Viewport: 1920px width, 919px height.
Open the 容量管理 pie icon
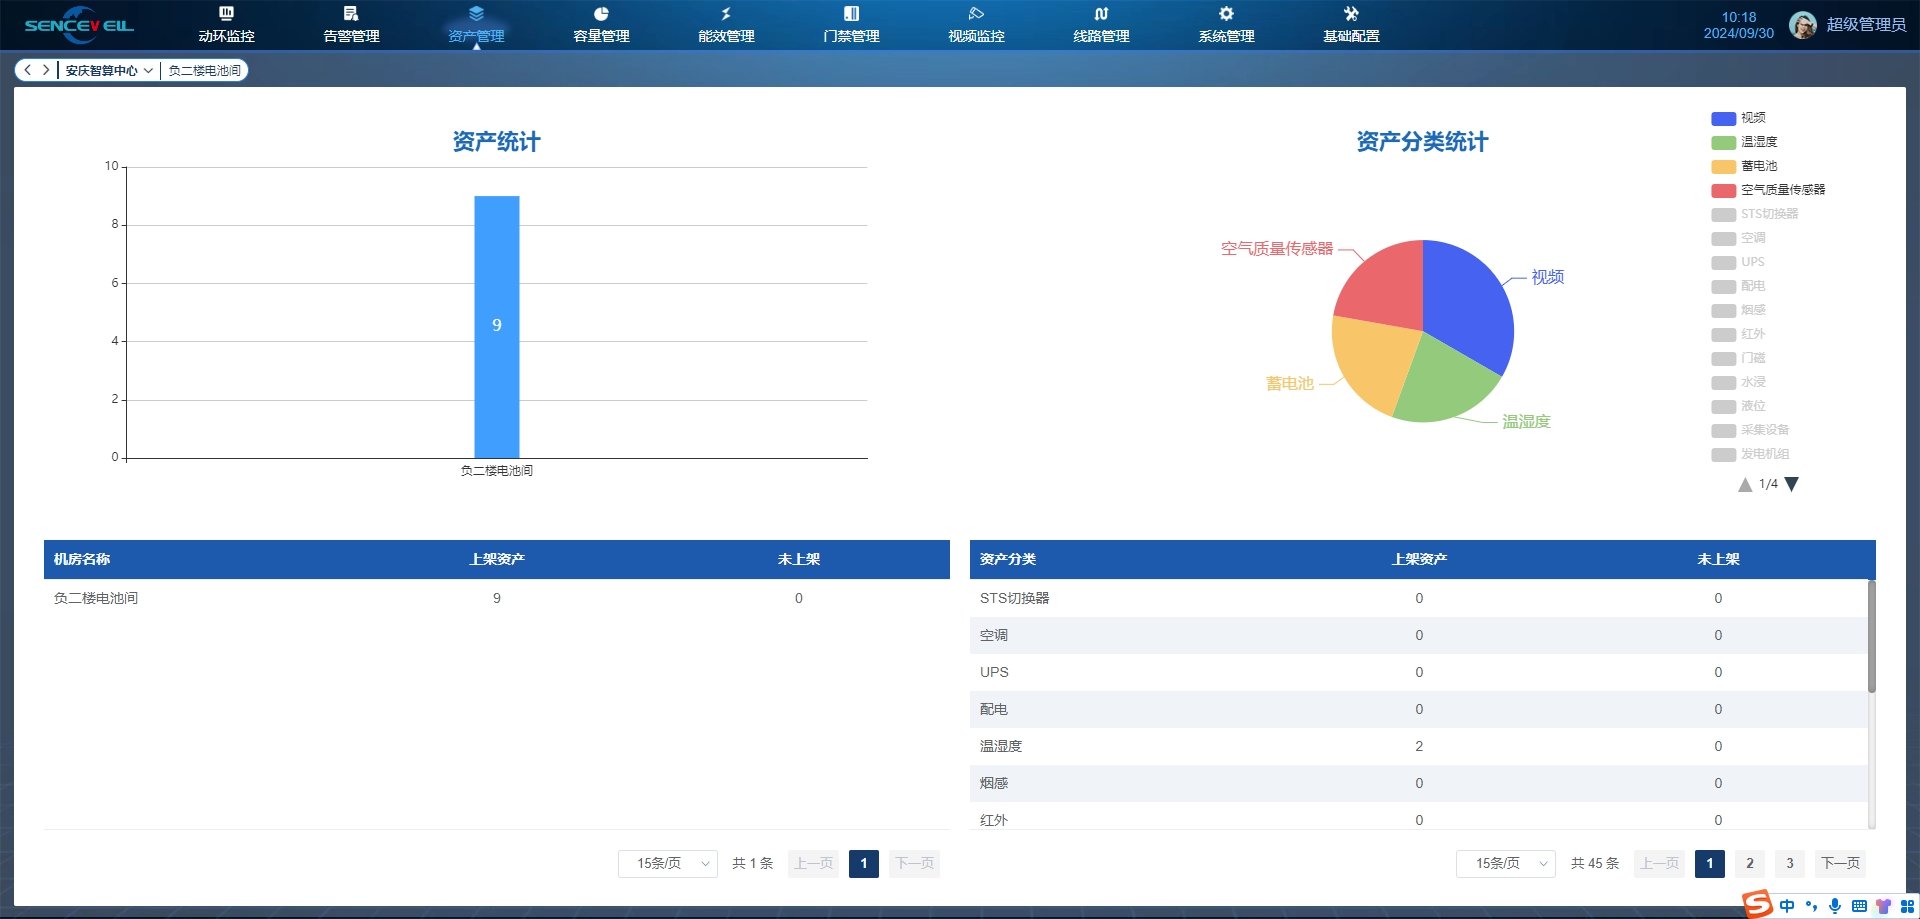[601, 14]
